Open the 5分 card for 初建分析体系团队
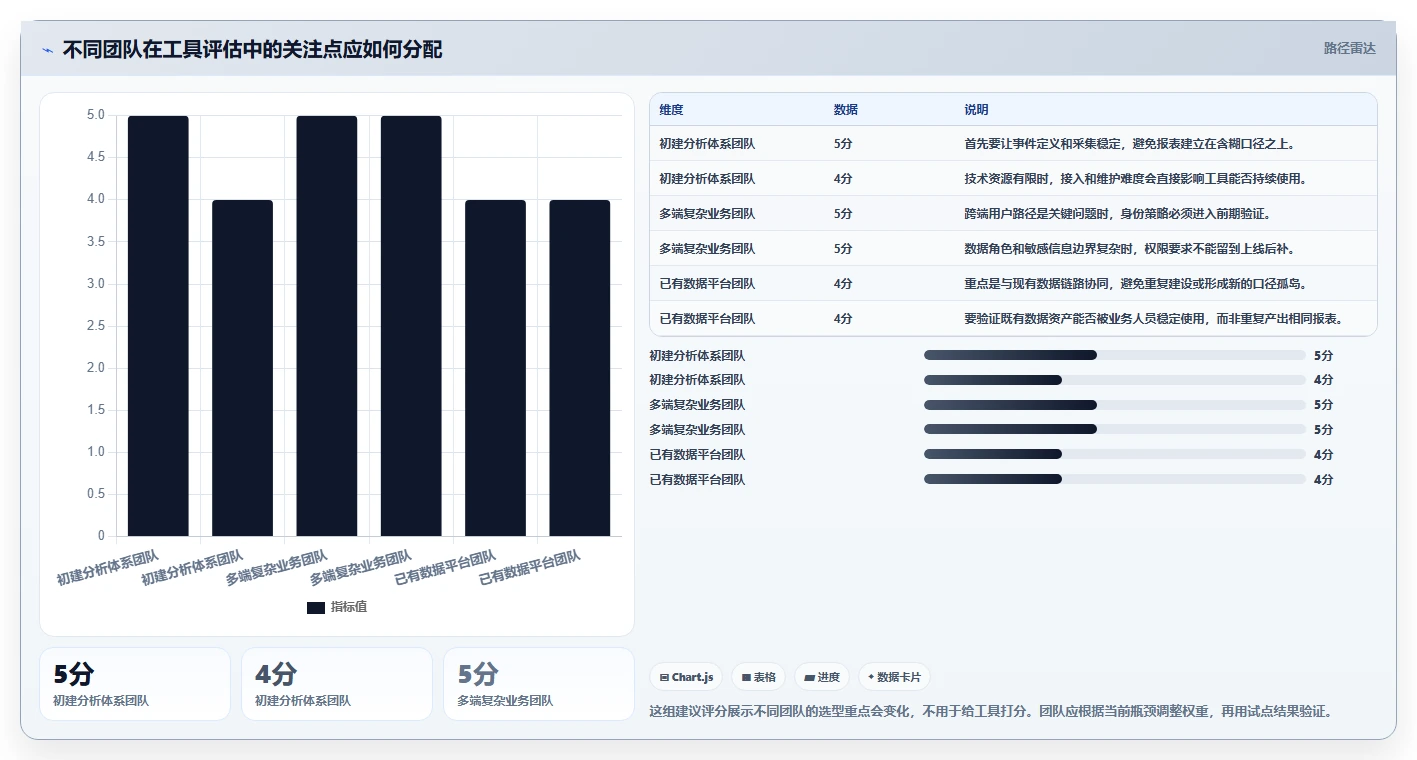Viewport: 1417px width, 760px height. tap(135, 684)
